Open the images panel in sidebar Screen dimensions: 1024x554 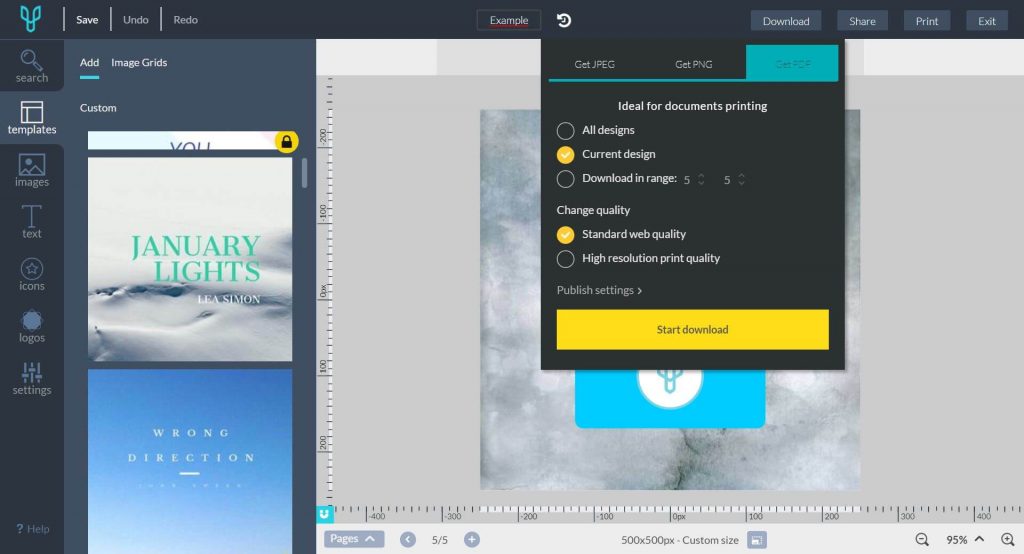pyautogui.click(x=31, y=170)
